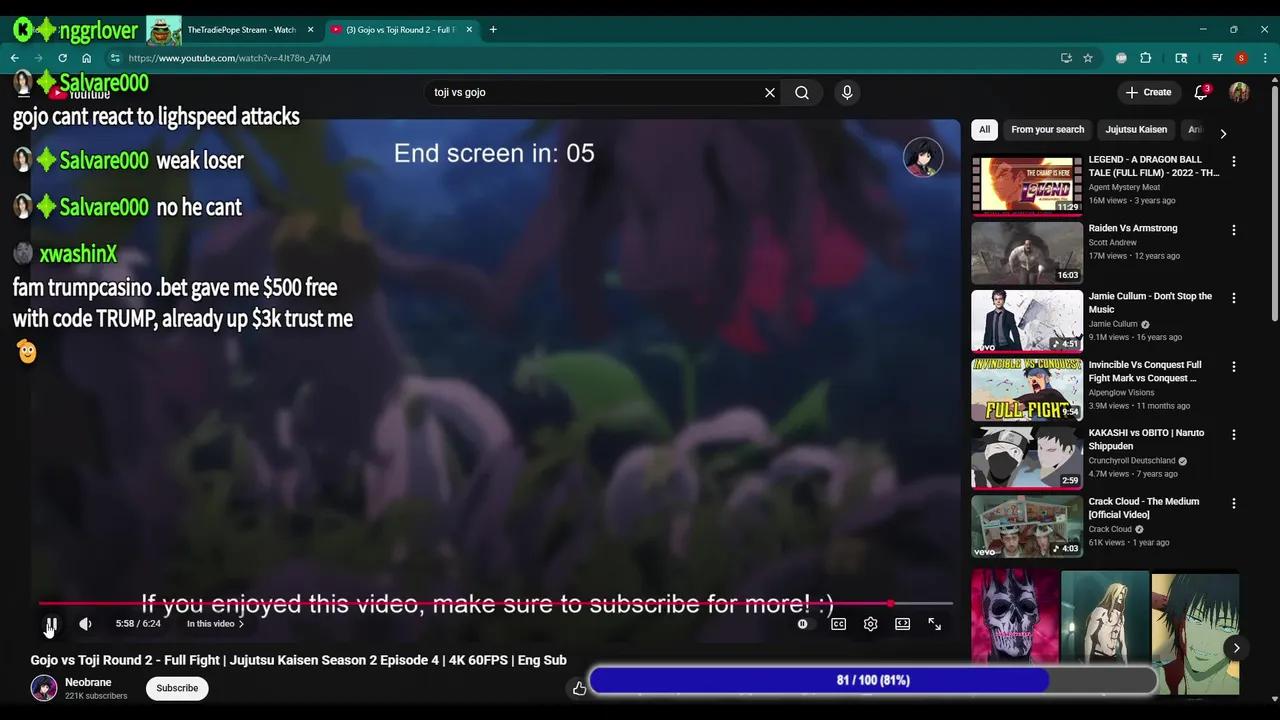
Task: Open 'LEGEND - A DRAGON BALL TALE' thumbnail
Action: click(x=1027, y=184)
